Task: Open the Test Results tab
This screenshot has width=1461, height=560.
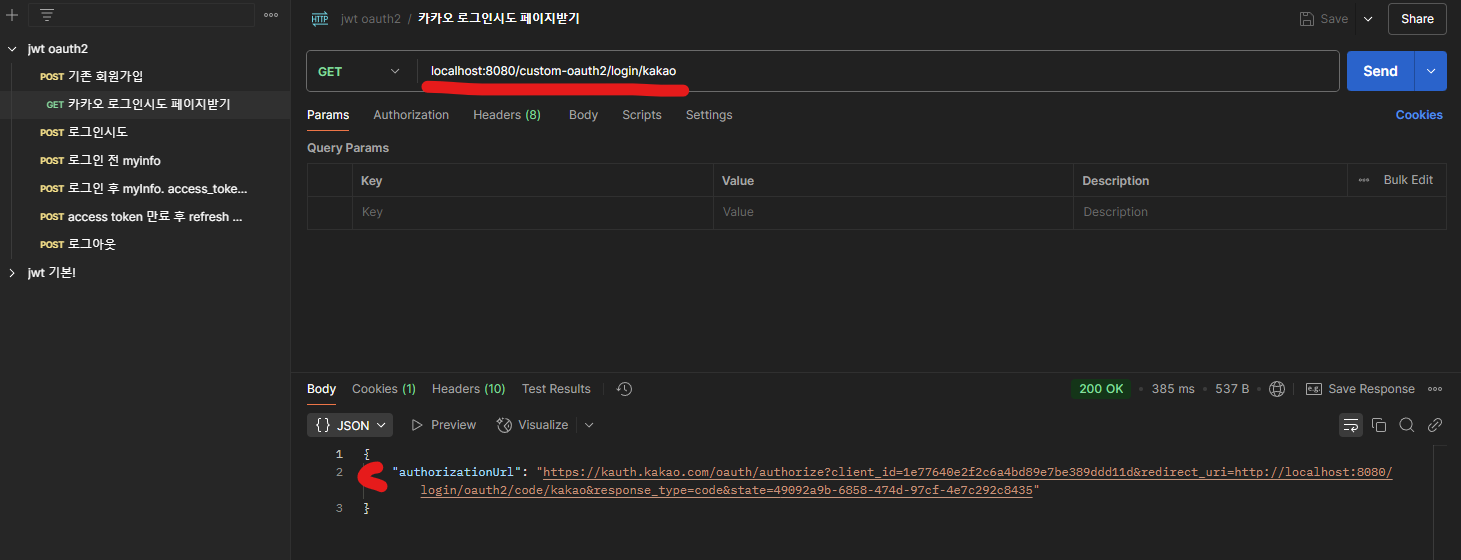Action: [556, 389]
